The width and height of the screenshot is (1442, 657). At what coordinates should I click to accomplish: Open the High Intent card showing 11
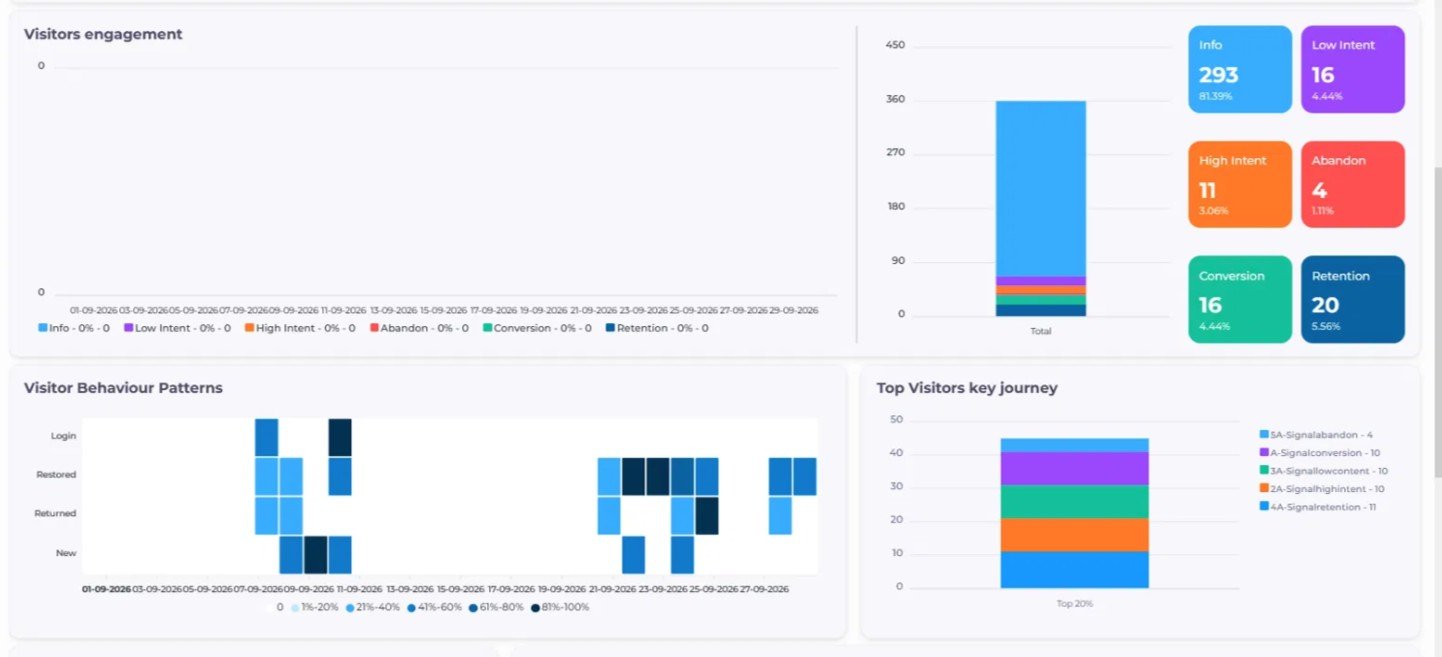pos(1240,184)
